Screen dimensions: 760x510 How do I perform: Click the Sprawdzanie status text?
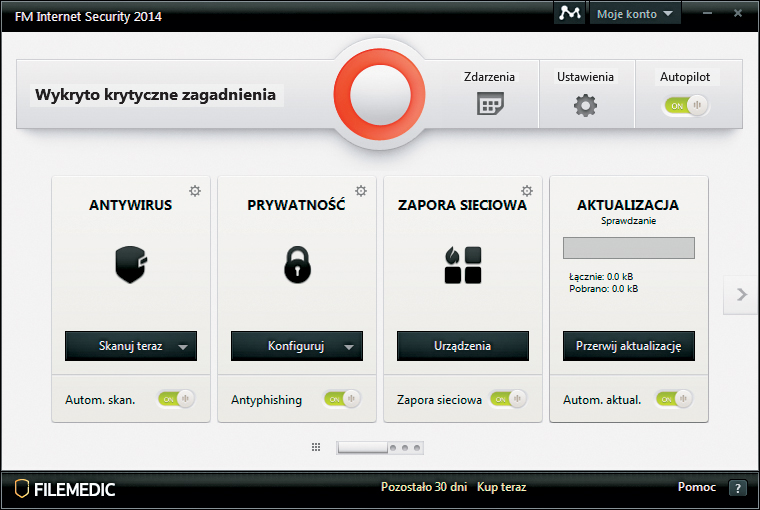pyautogui.click(x=629, y=221)
